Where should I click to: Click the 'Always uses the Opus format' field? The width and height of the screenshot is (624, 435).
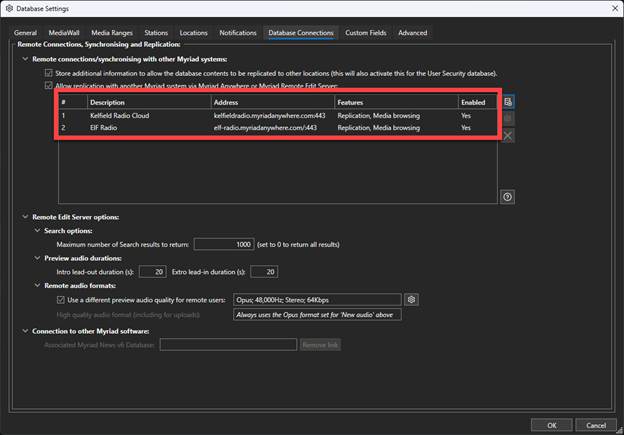pos(317,315)
